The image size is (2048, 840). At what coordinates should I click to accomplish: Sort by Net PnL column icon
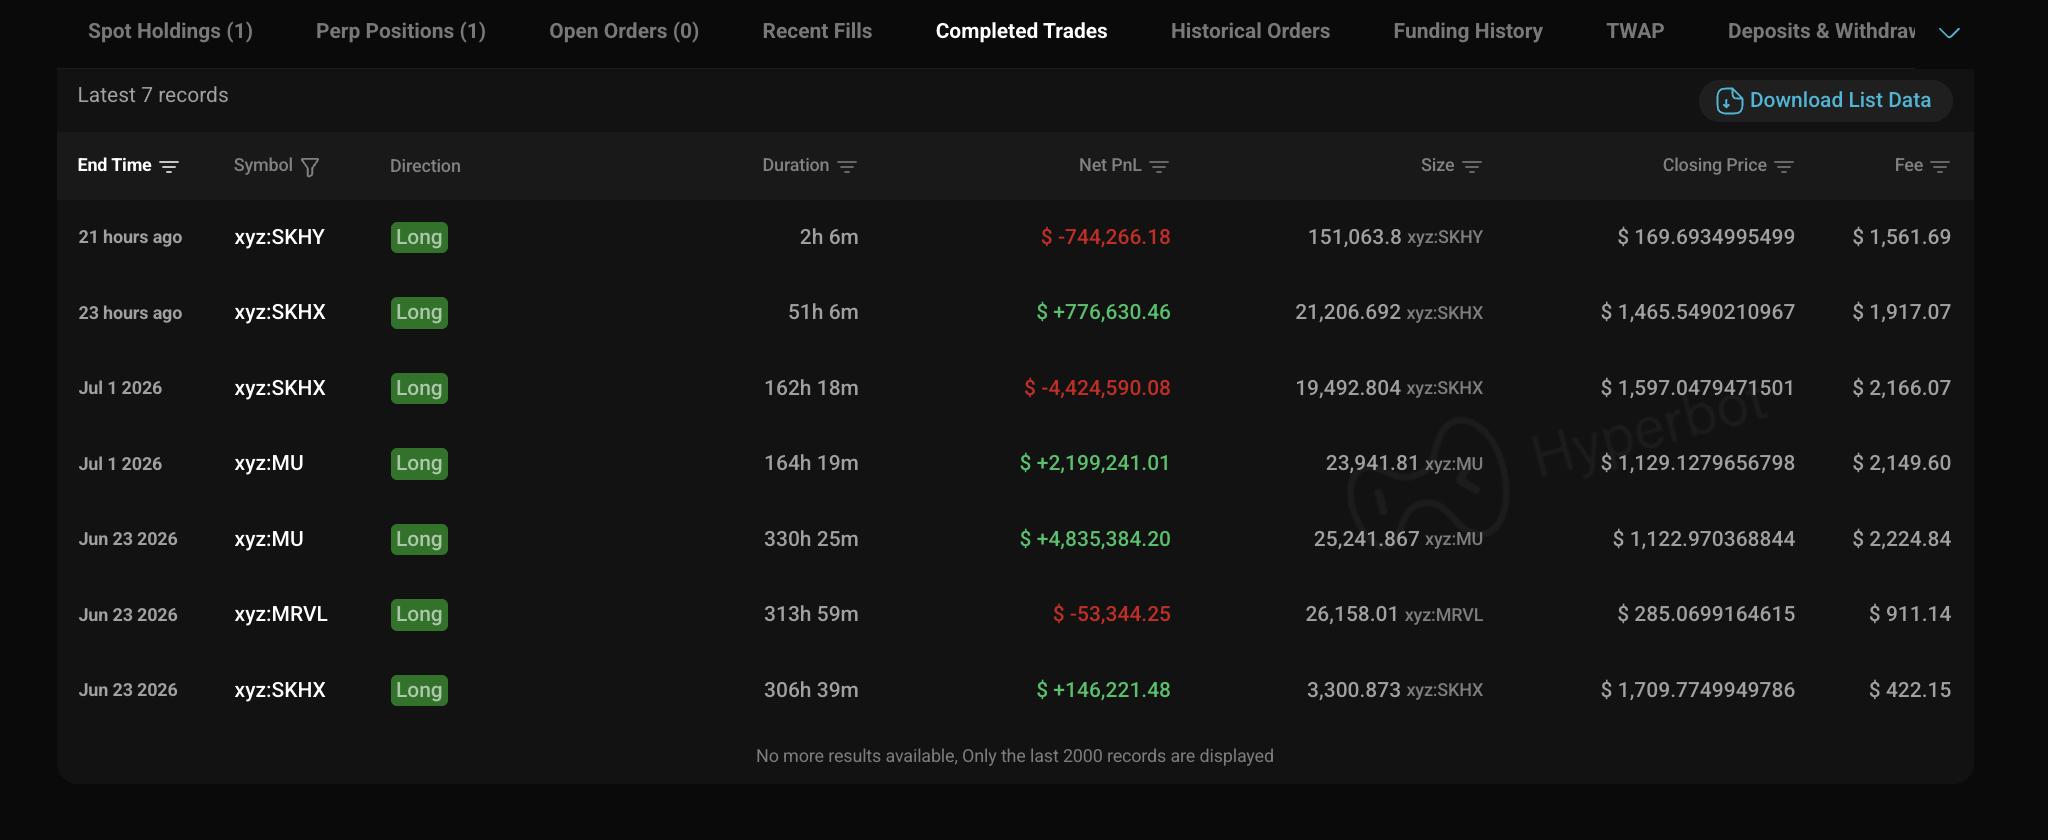coord(1159,166)
